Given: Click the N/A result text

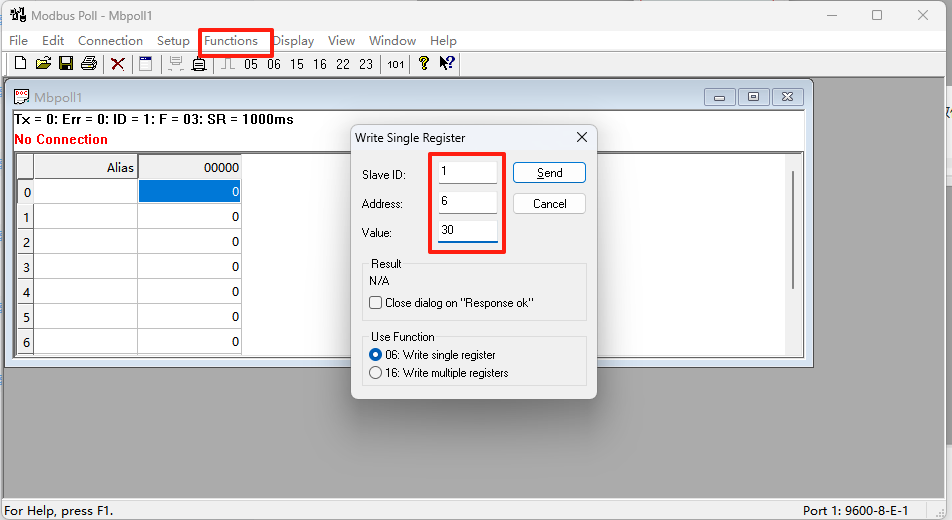Looking at the screenshot, I should (x=379, y=281).
